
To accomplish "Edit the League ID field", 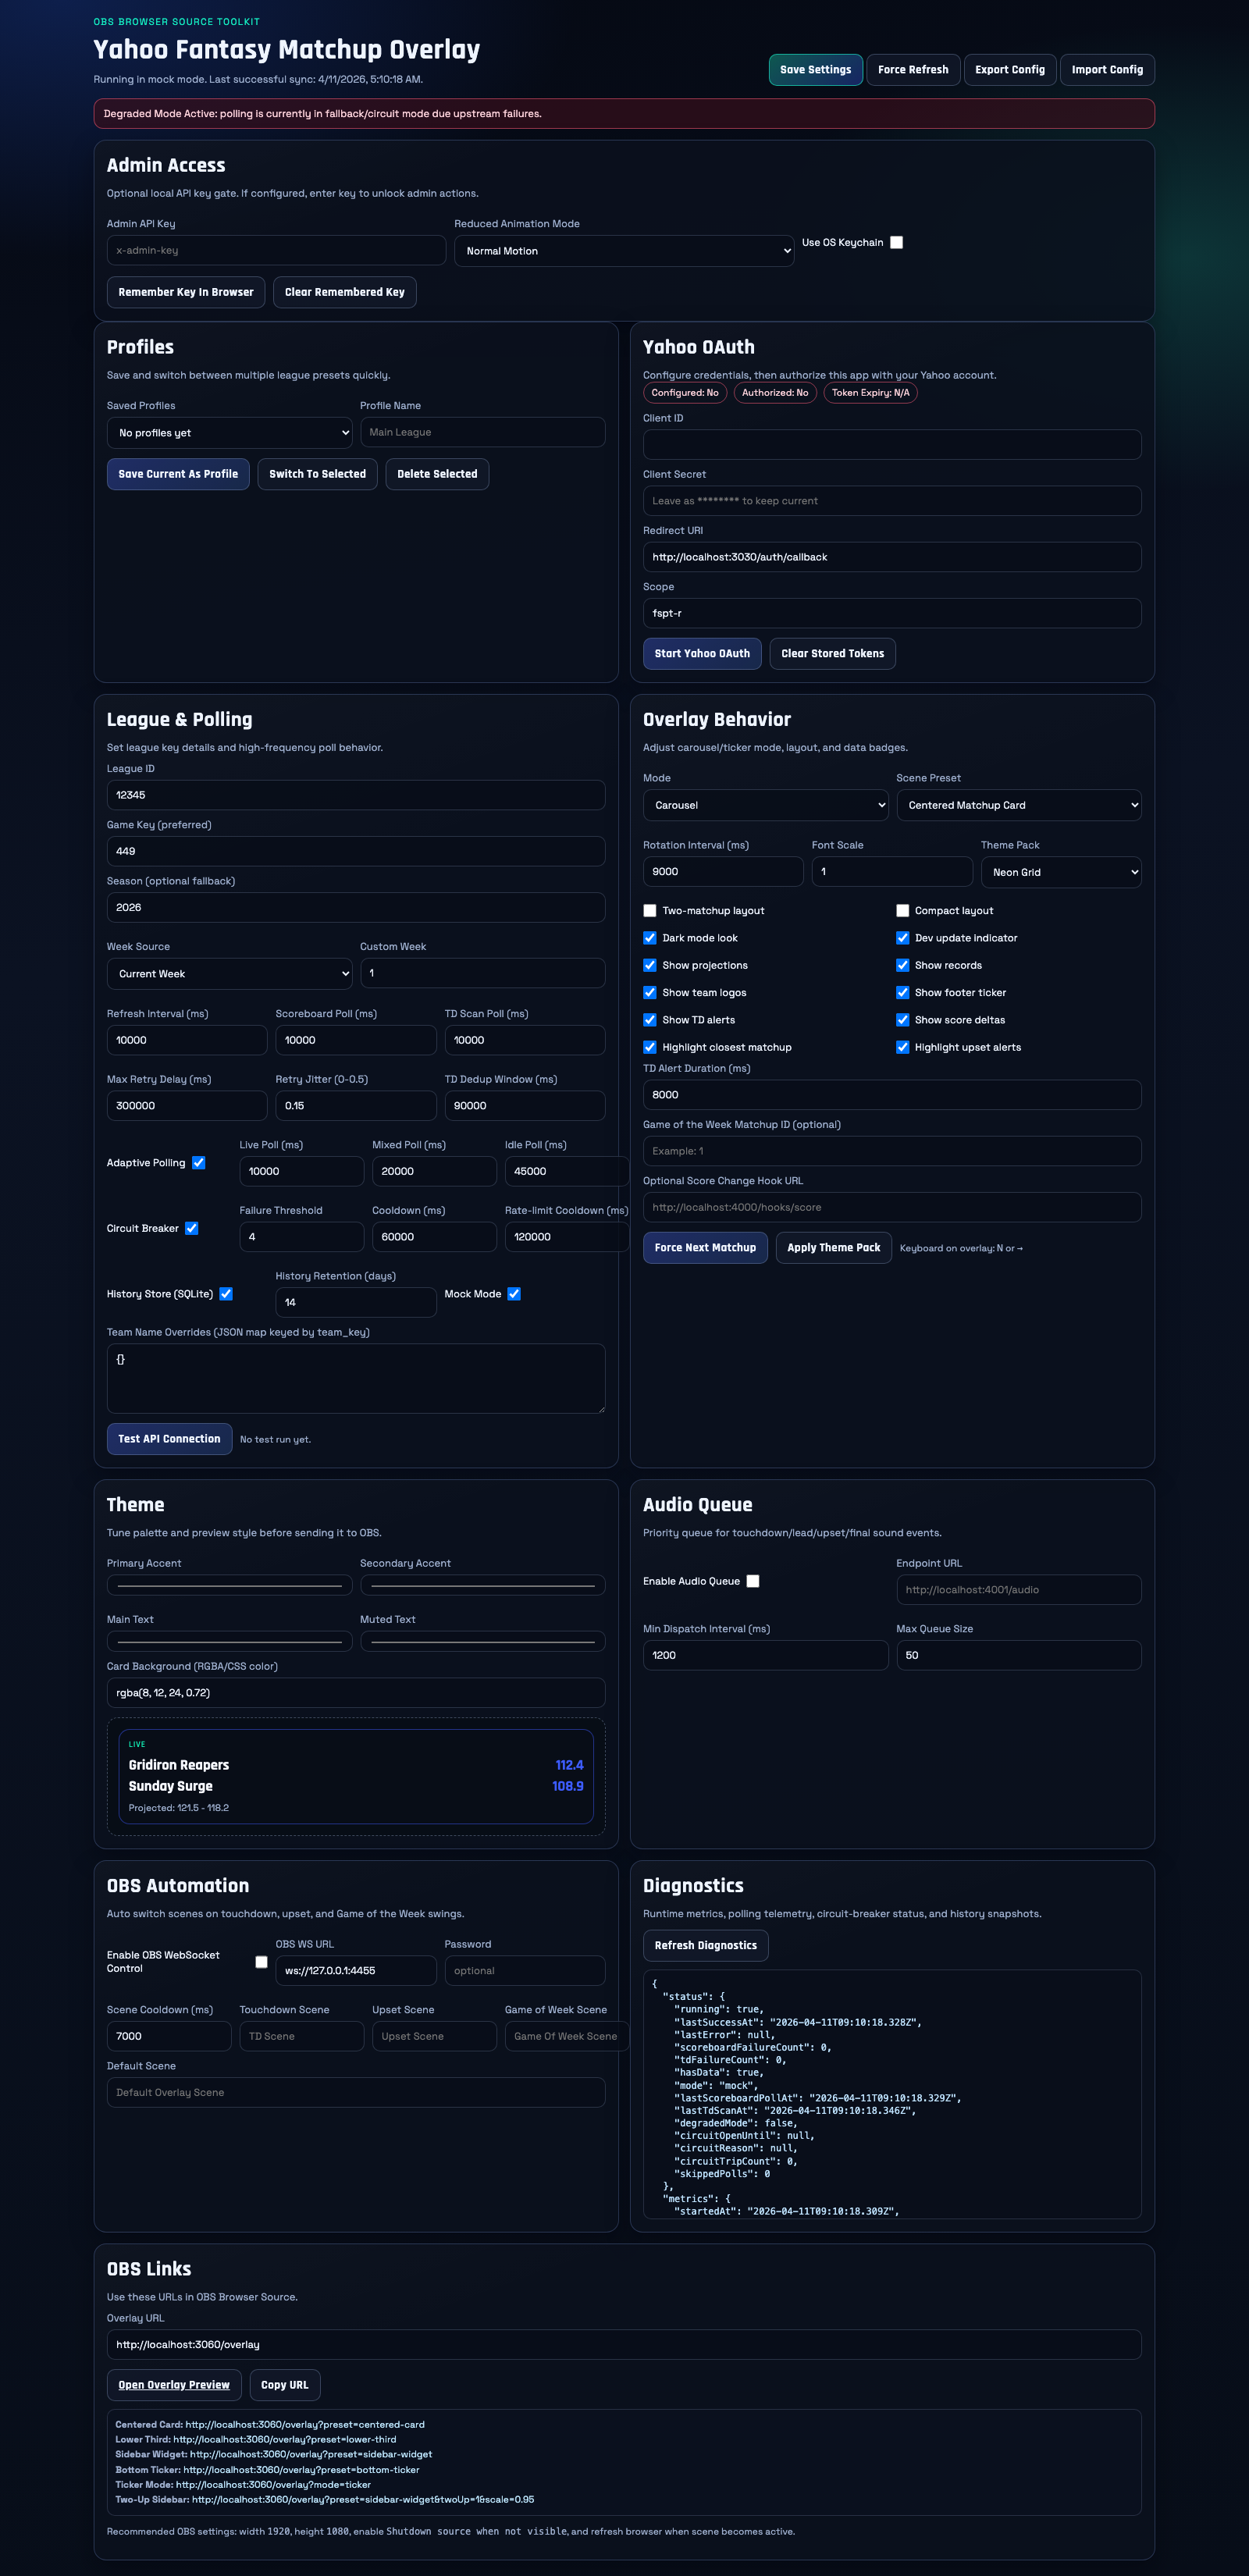I will 355,794.
